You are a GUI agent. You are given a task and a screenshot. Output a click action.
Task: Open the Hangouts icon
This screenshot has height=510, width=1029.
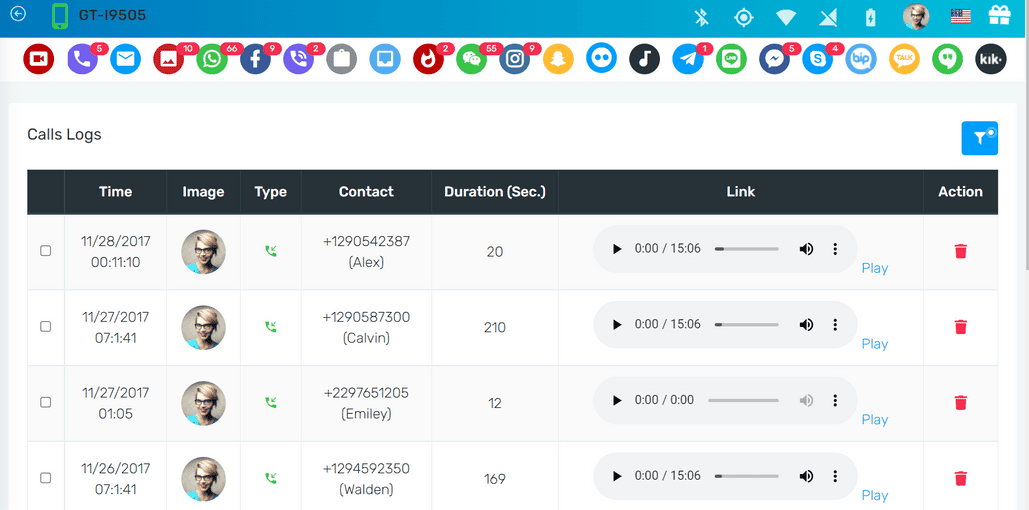pos(948,59)
